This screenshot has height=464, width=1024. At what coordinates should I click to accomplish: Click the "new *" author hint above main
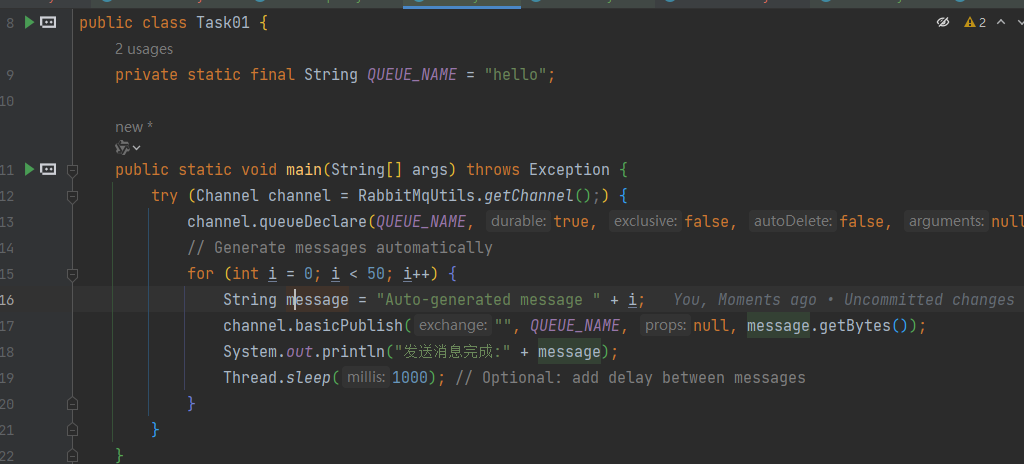click(134, 127)
